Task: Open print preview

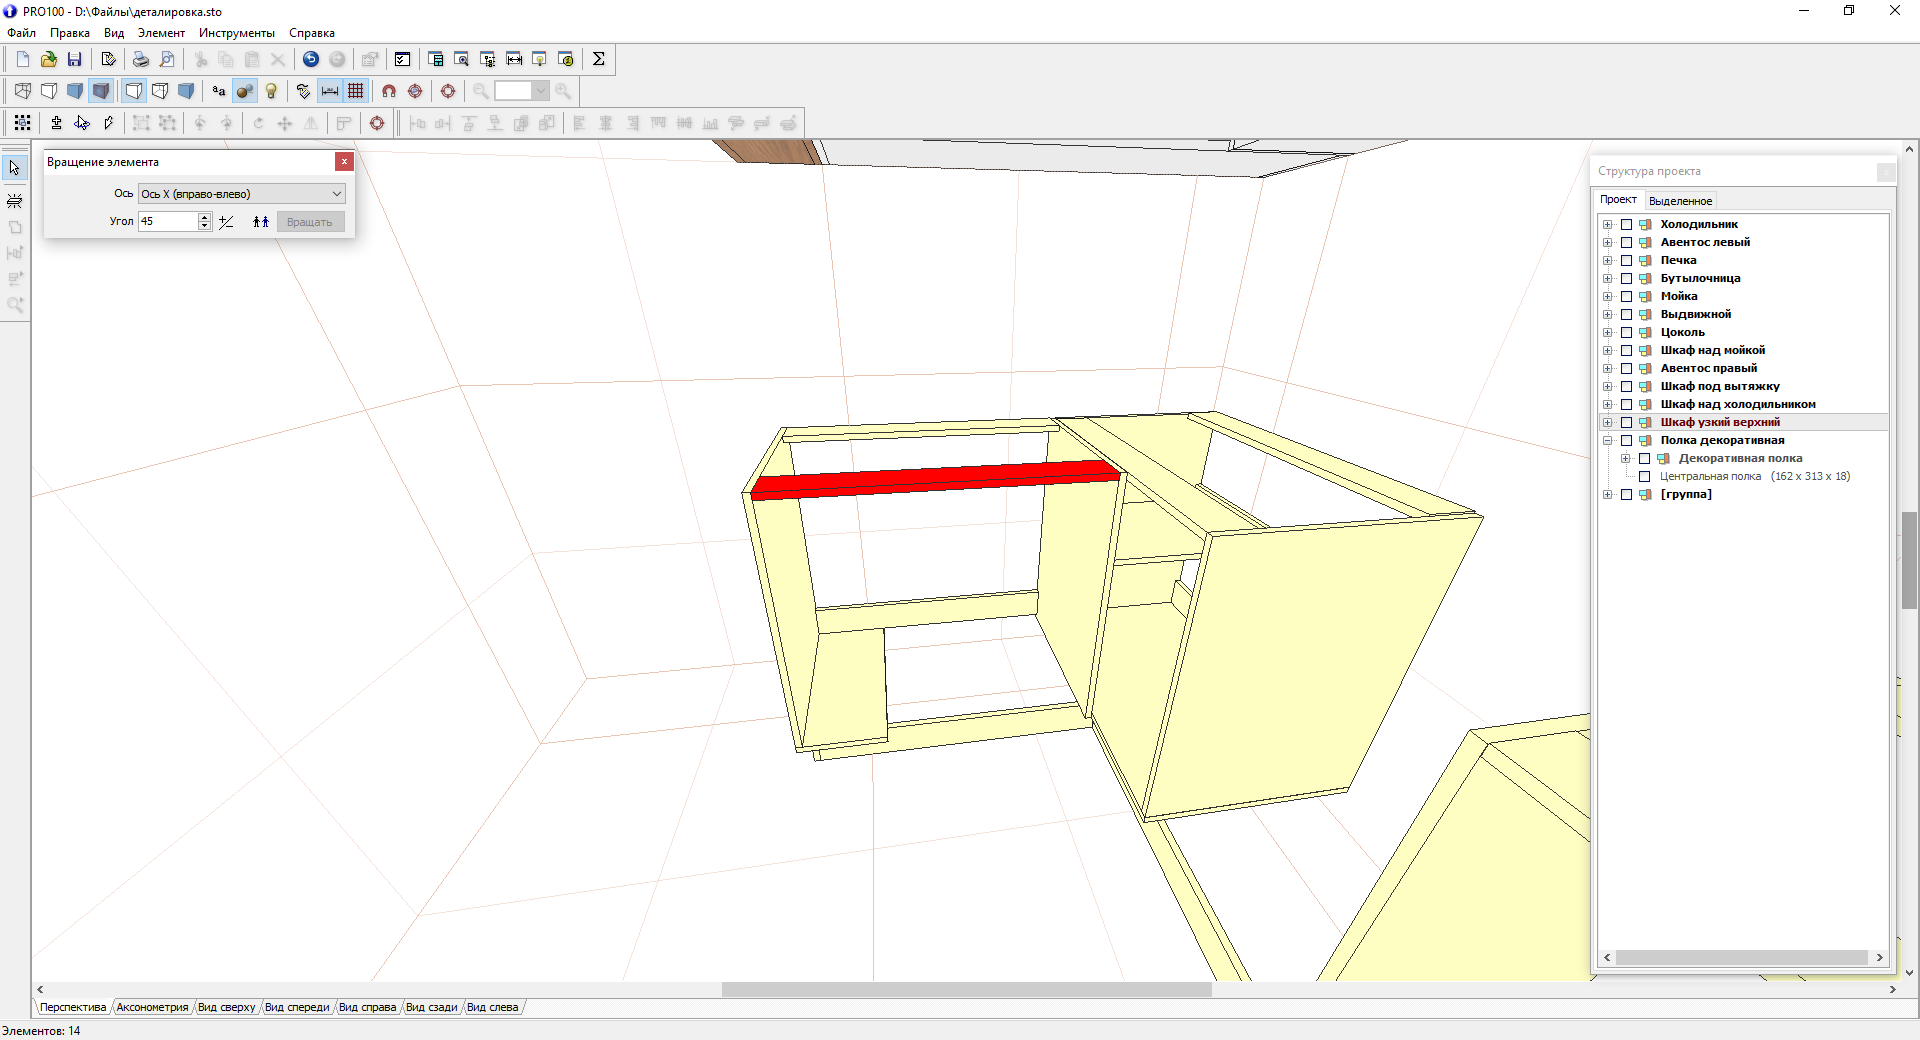Action: click(x=167, y=59)
